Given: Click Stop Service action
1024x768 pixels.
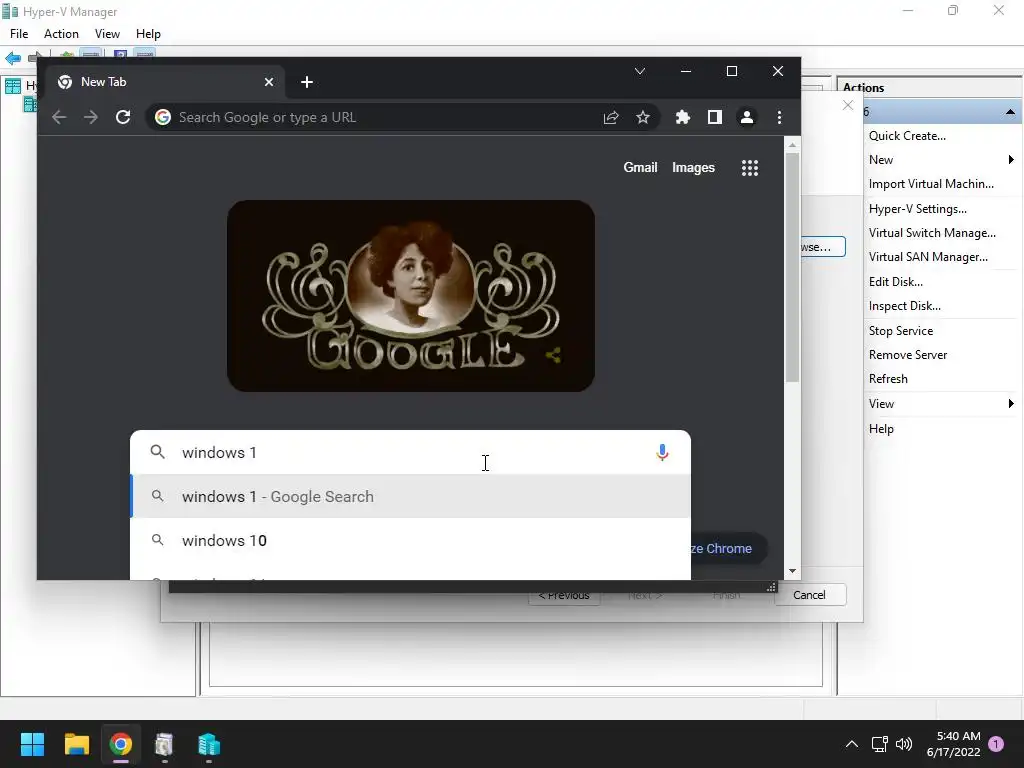Looking at the screenshot, I should [x=901, y=331].
